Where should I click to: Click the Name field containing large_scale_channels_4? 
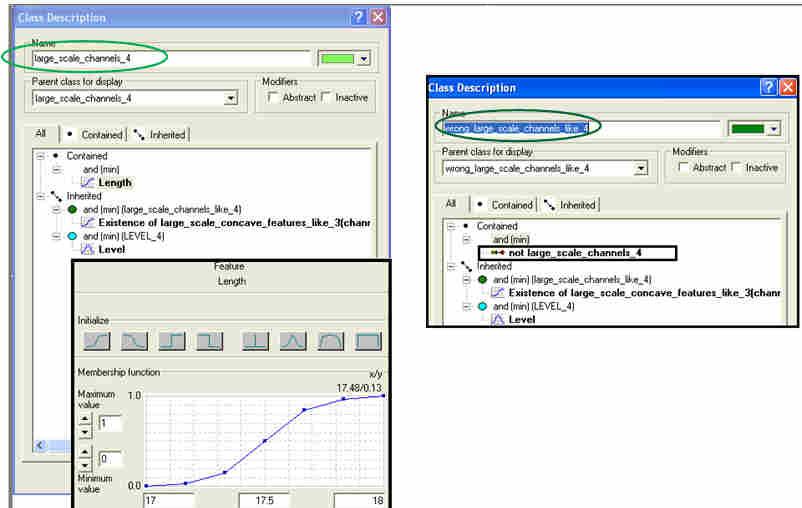coord(171,58)
